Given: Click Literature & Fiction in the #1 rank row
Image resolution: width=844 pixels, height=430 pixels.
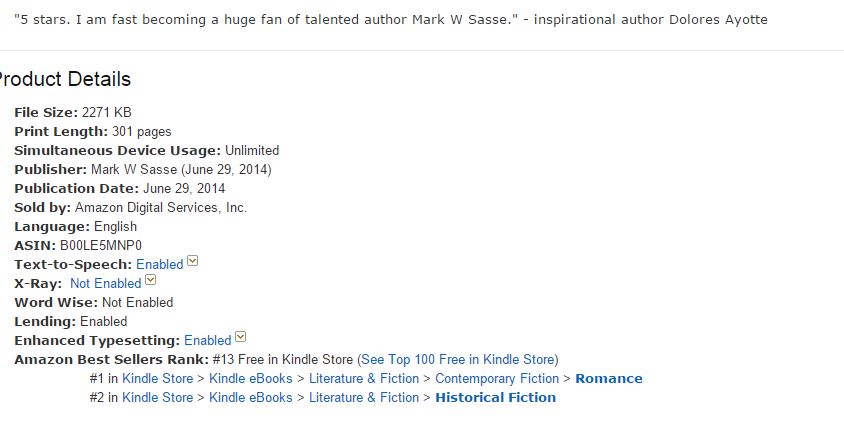Looking at the screenshot, I should tap(364, 379).
